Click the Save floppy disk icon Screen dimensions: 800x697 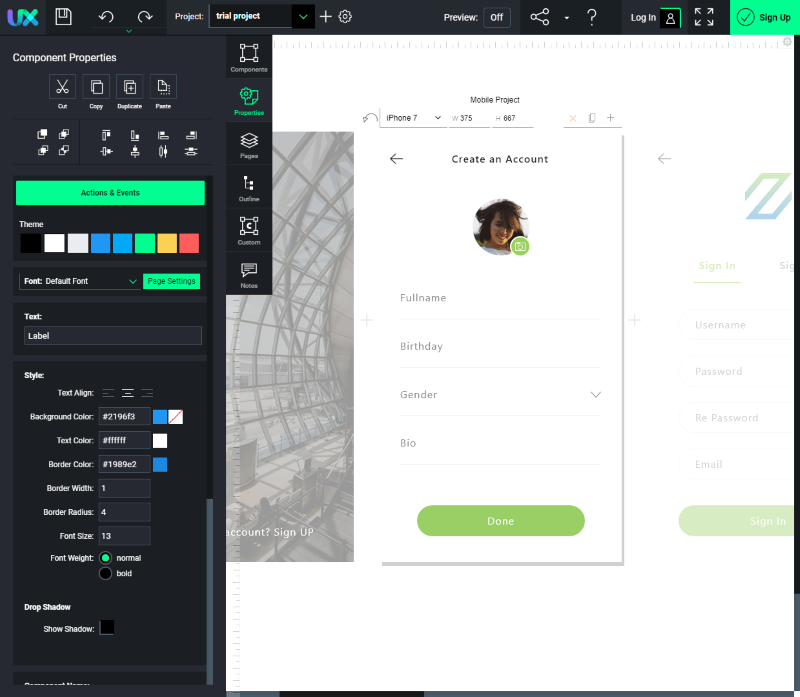click(x=63, y=17)
